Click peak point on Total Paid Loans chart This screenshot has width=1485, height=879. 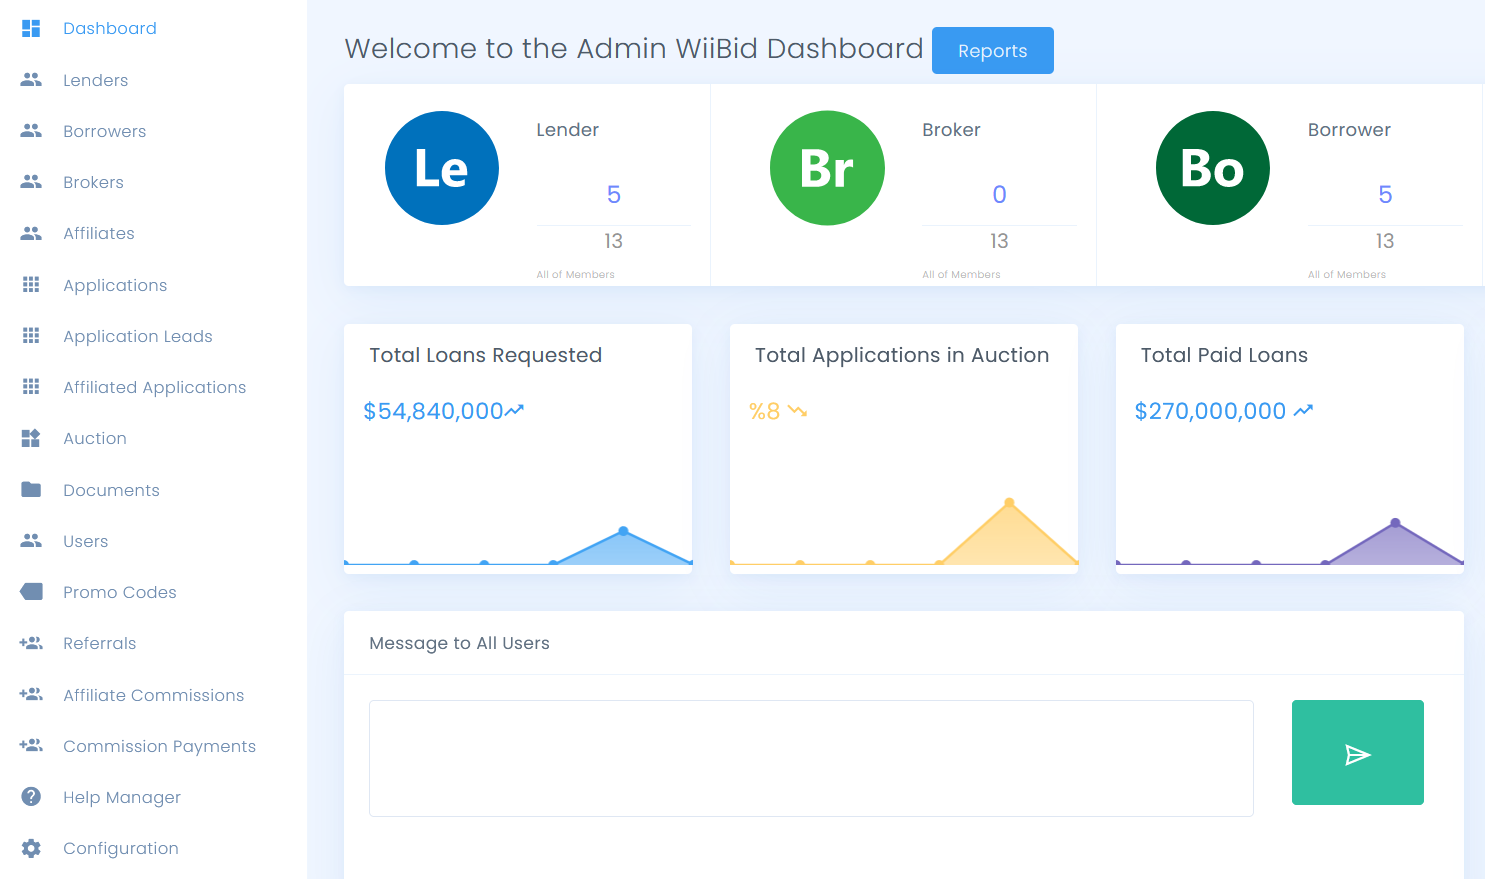[x=1395, y=523]
